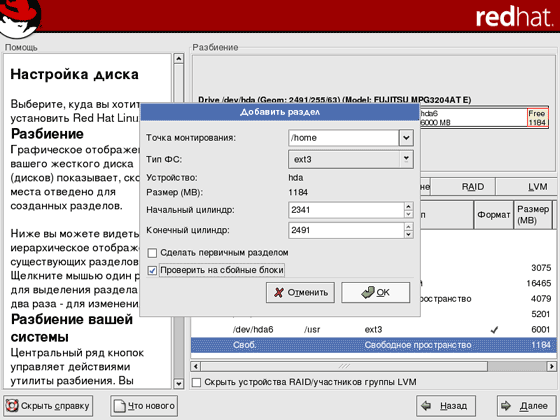
Task: Open the mount point dropdown arrow
Action: click(406, 138)
